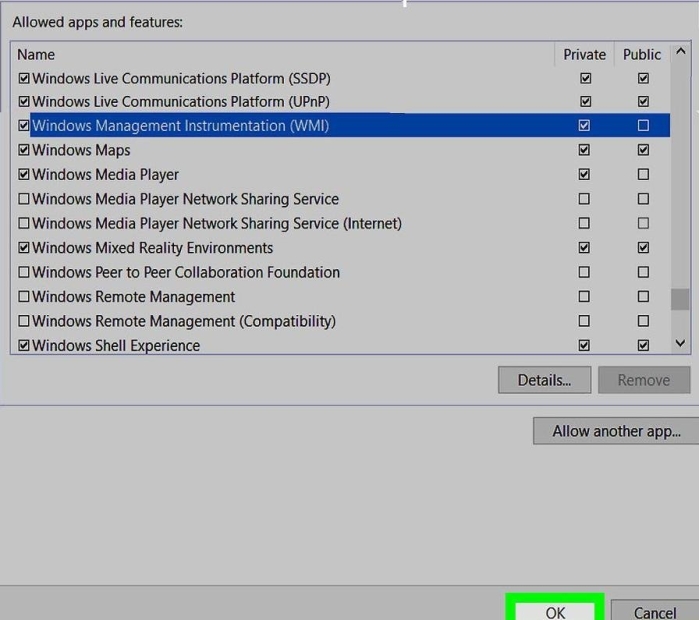Toggle Private checkbox for Windows Live Communications Platform (SSDP)

585,79
